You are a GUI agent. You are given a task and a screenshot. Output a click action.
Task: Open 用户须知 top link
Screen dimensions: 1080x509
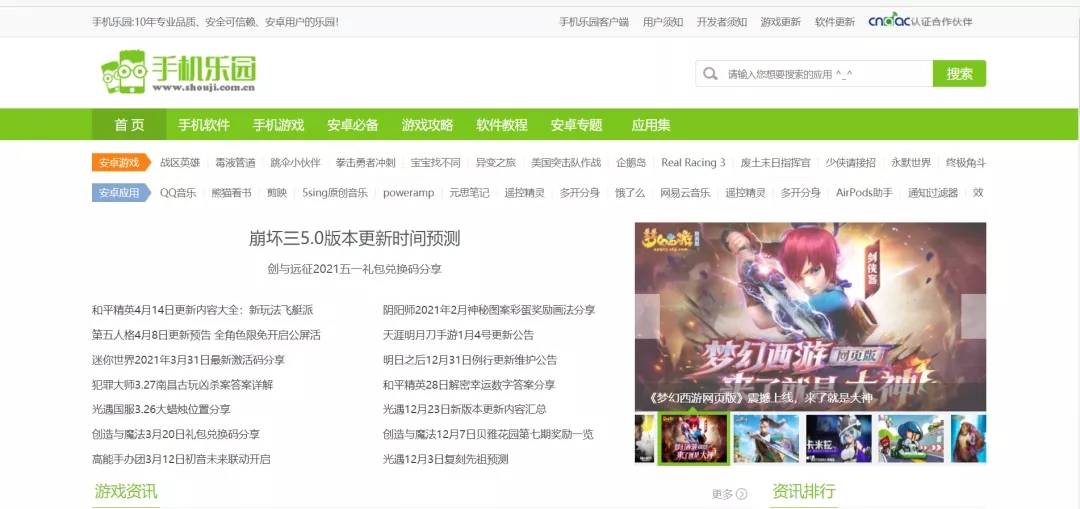pyautogui.click(x=663, y=22)
